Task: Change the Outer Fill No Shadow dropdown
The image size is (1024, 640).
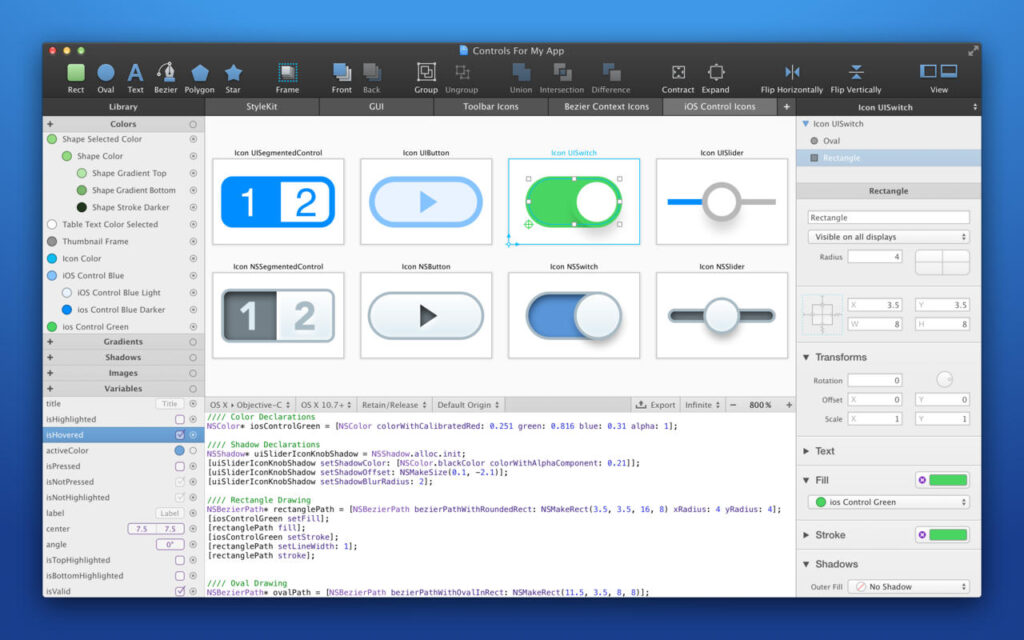Action: tap(908, 587)
